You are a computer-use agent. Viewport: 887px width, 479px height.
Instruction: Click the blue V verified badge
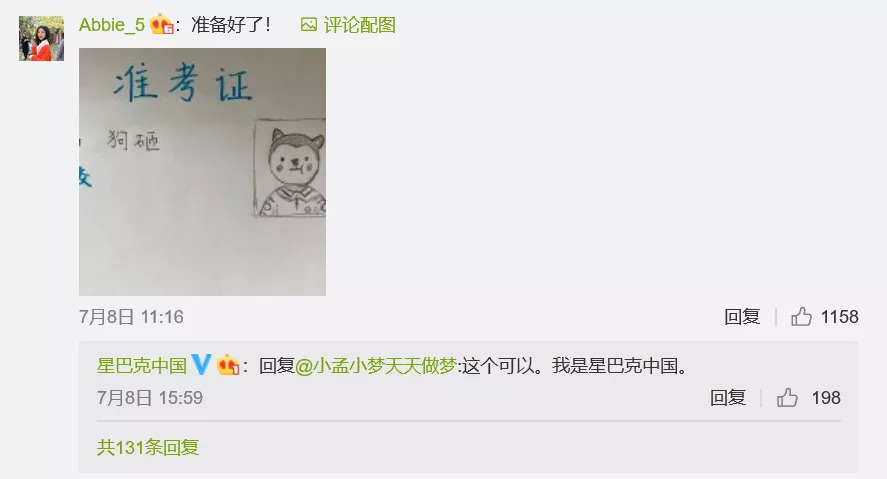coord(201,364)
